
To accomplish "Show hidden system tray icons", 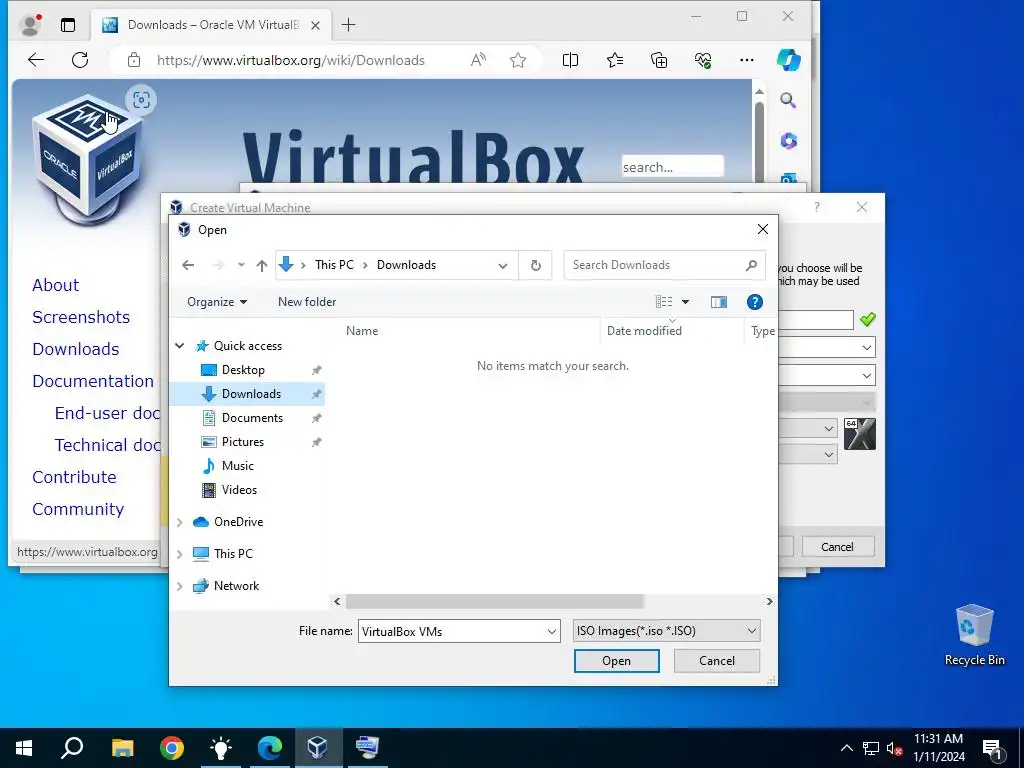I will click(x=846, y=748).
